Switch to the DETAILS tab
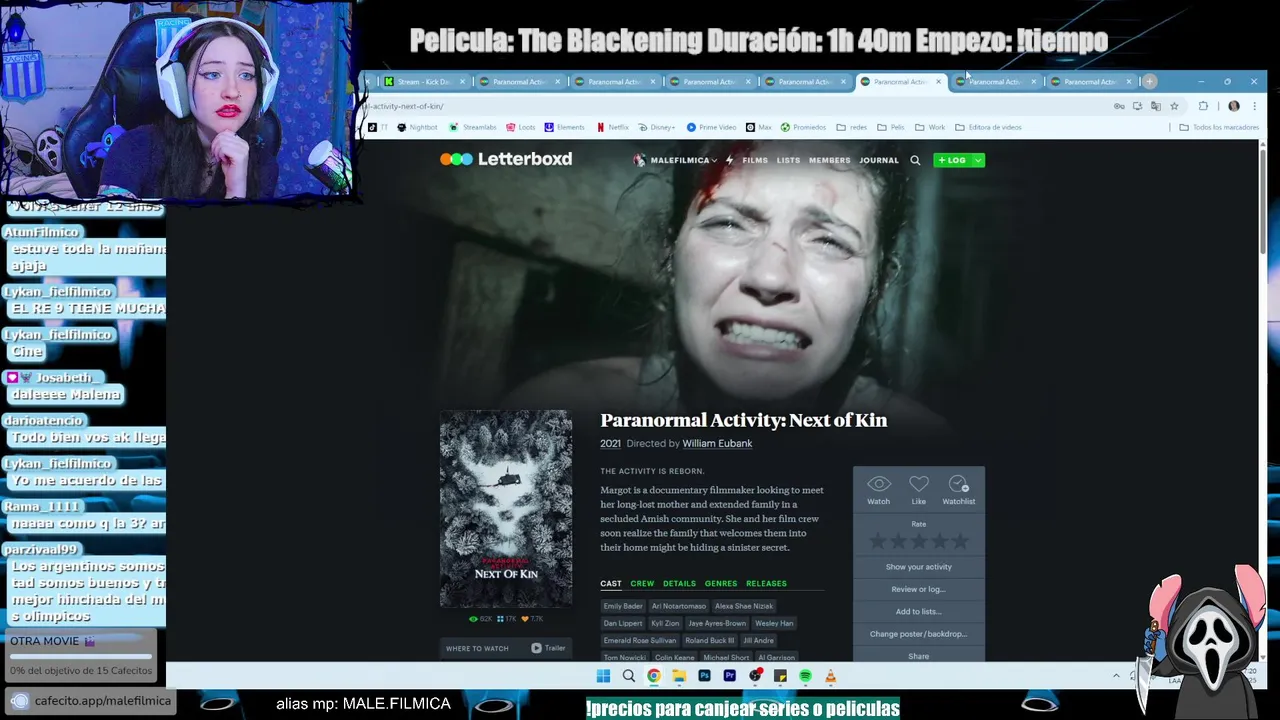1280x720 pixels. coord(679,583)
